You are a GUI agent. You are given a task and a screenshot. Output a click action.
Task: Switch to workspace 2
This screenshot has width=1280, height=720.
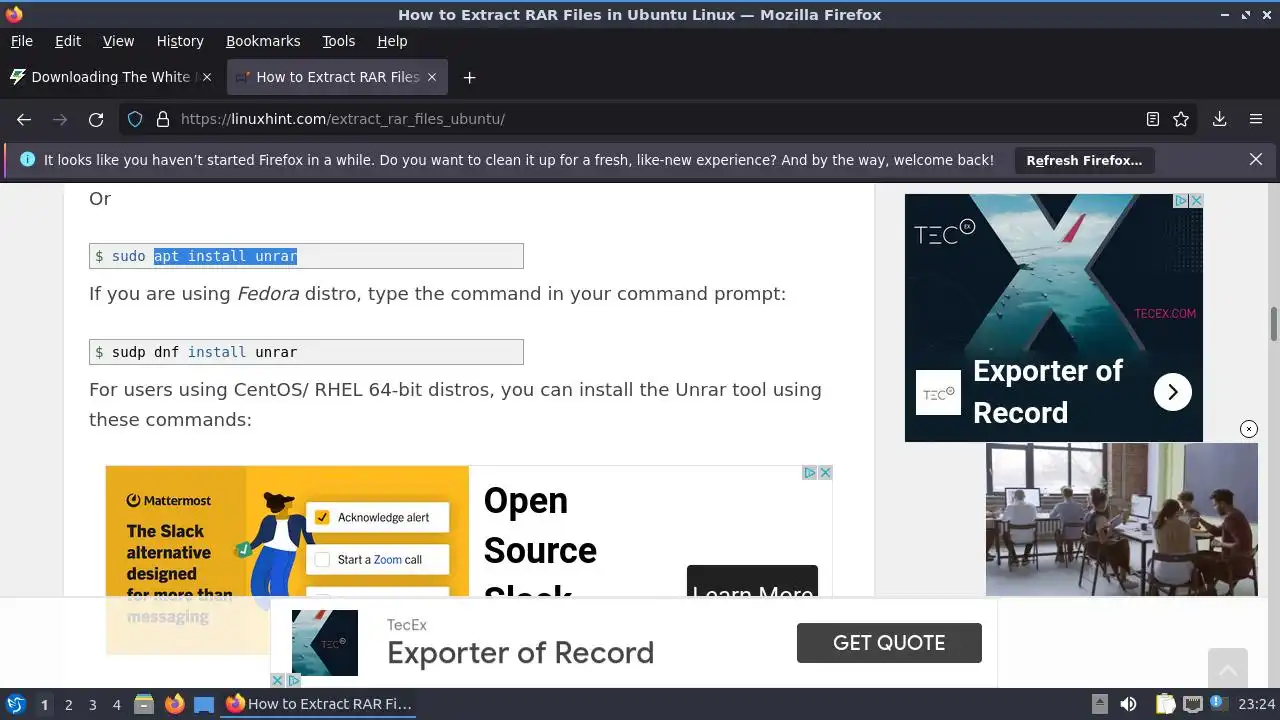[68, 705]
